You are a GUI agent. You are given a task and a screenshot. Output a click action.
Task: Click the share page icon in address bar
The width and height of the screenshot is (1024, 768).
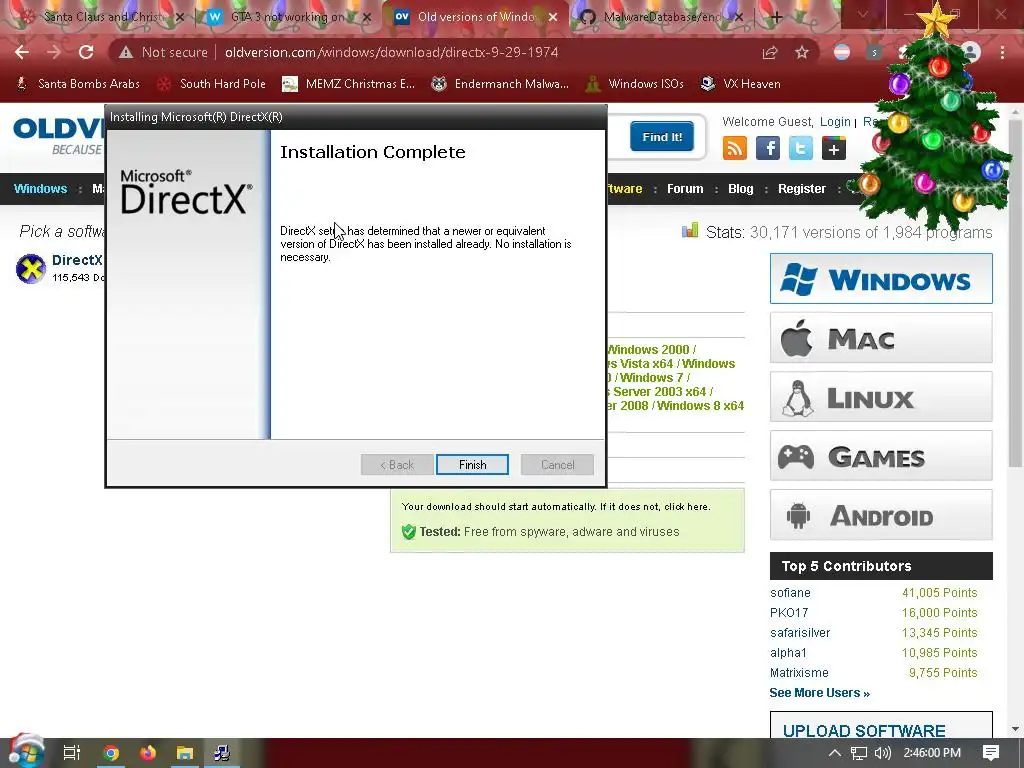pyautogui.click(x=770, y=52)
